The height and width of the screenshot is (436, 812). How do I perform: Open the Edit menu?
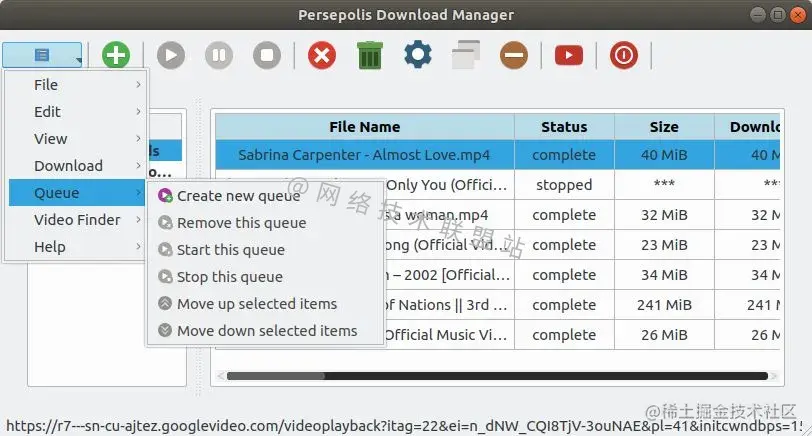tap(76, 111)
